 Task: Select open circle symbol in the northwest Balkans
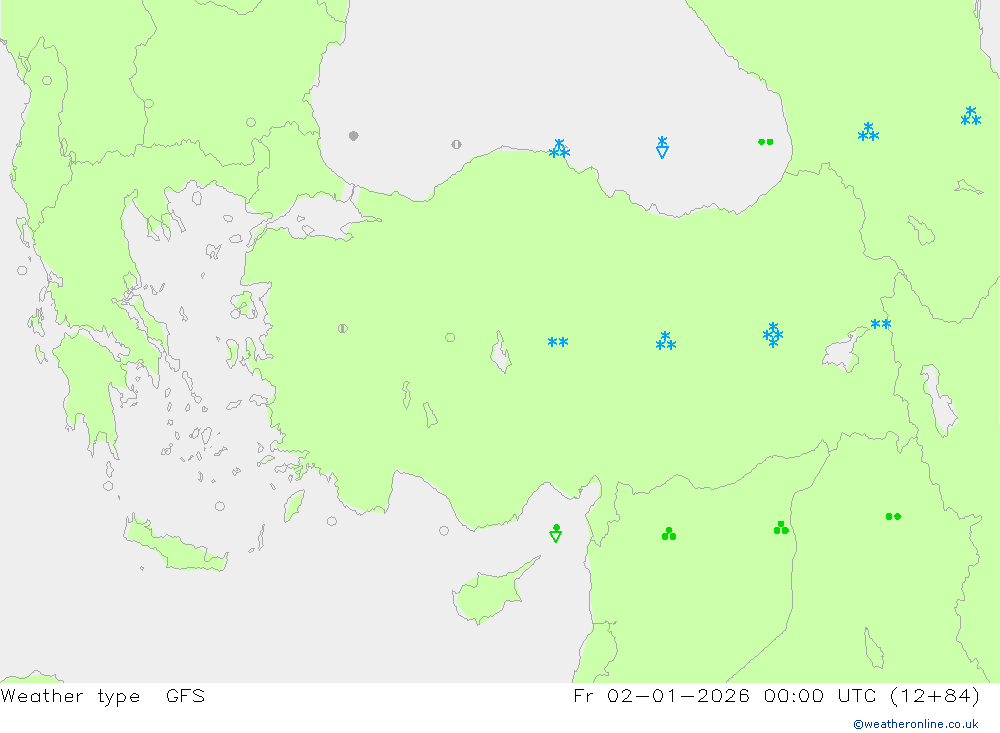[47, 80]
